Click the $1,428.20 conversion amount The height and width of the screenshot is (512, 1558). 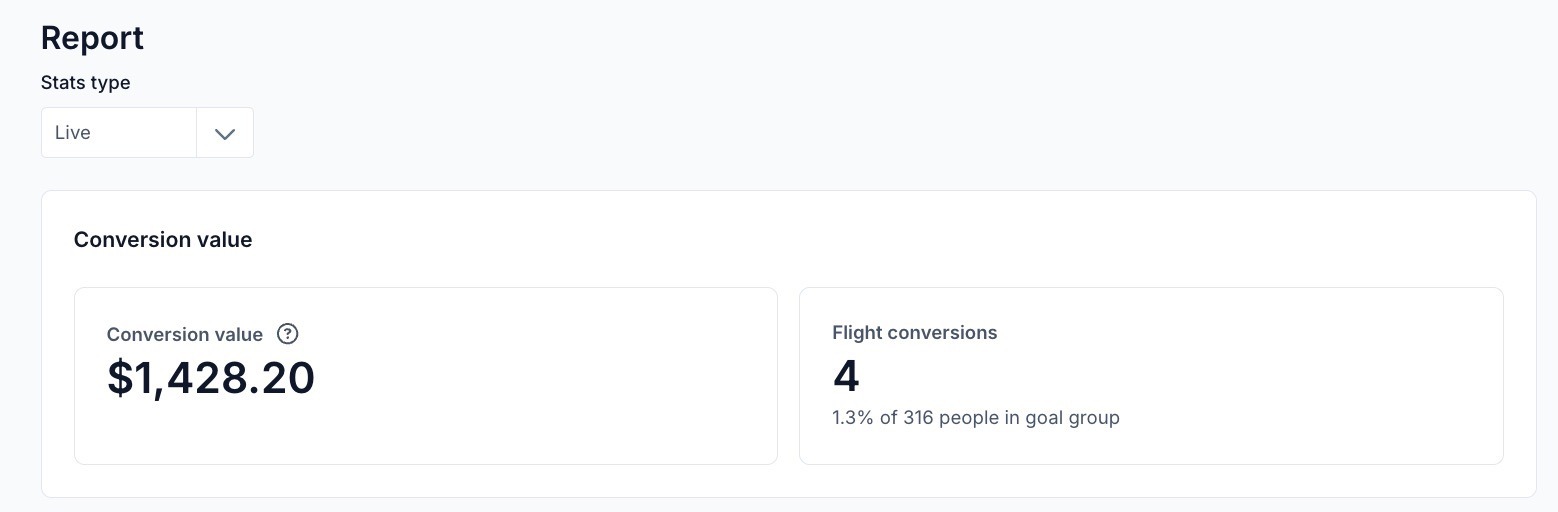[211, 378]
